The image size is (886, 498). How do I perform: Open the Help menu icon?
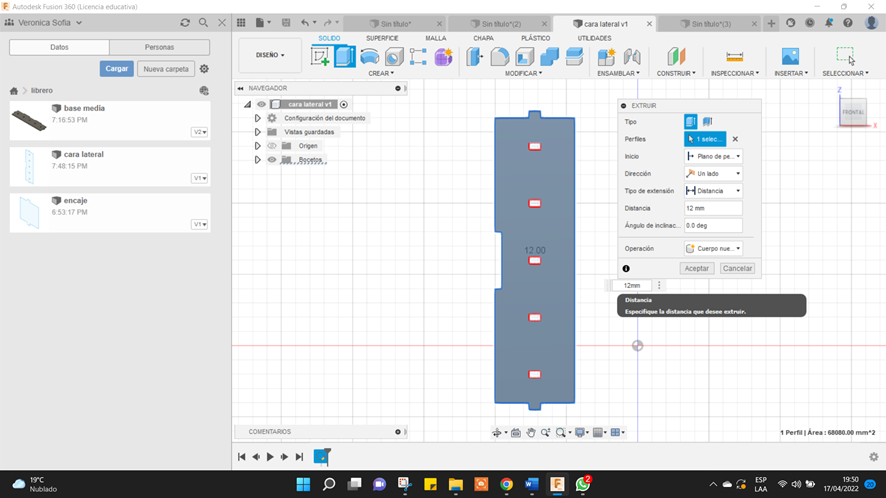click(848, 23)
